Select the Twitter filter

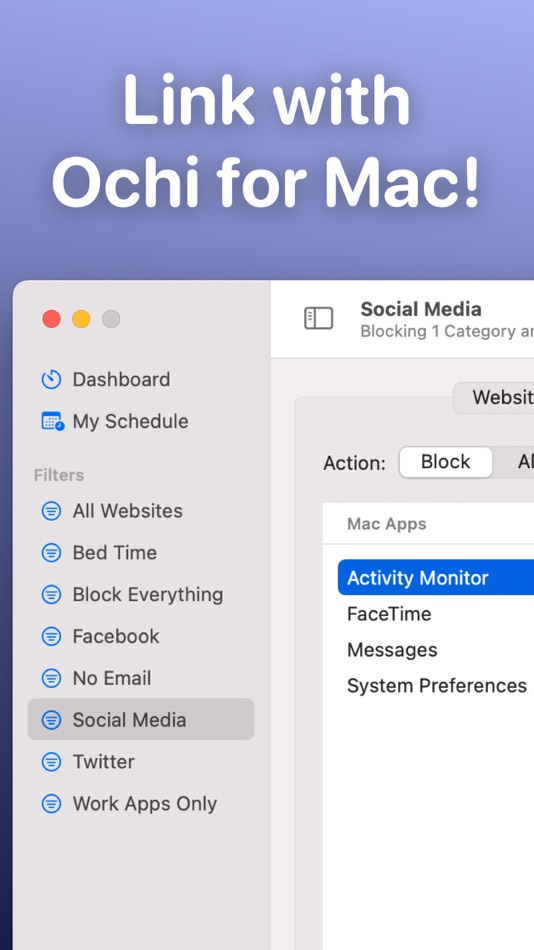coord(141,762)
